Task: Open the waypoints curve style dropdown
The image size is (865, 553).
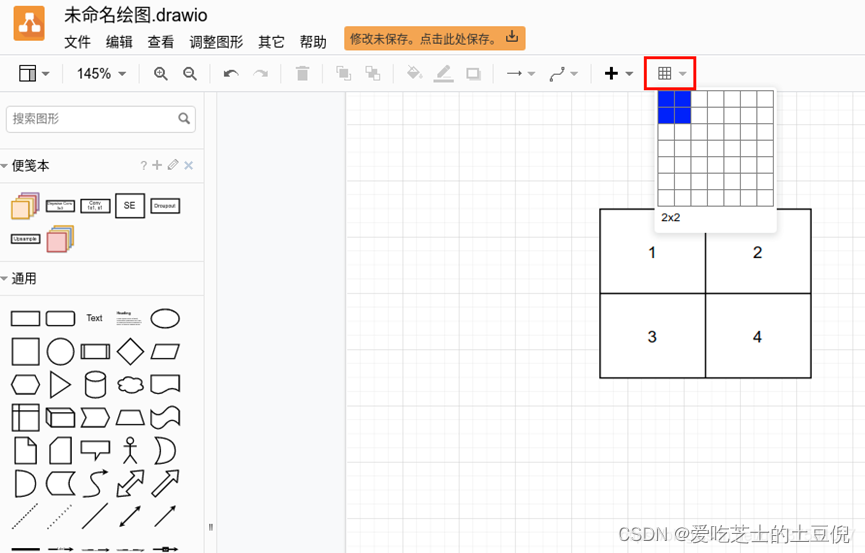Action: coord(563,73)
